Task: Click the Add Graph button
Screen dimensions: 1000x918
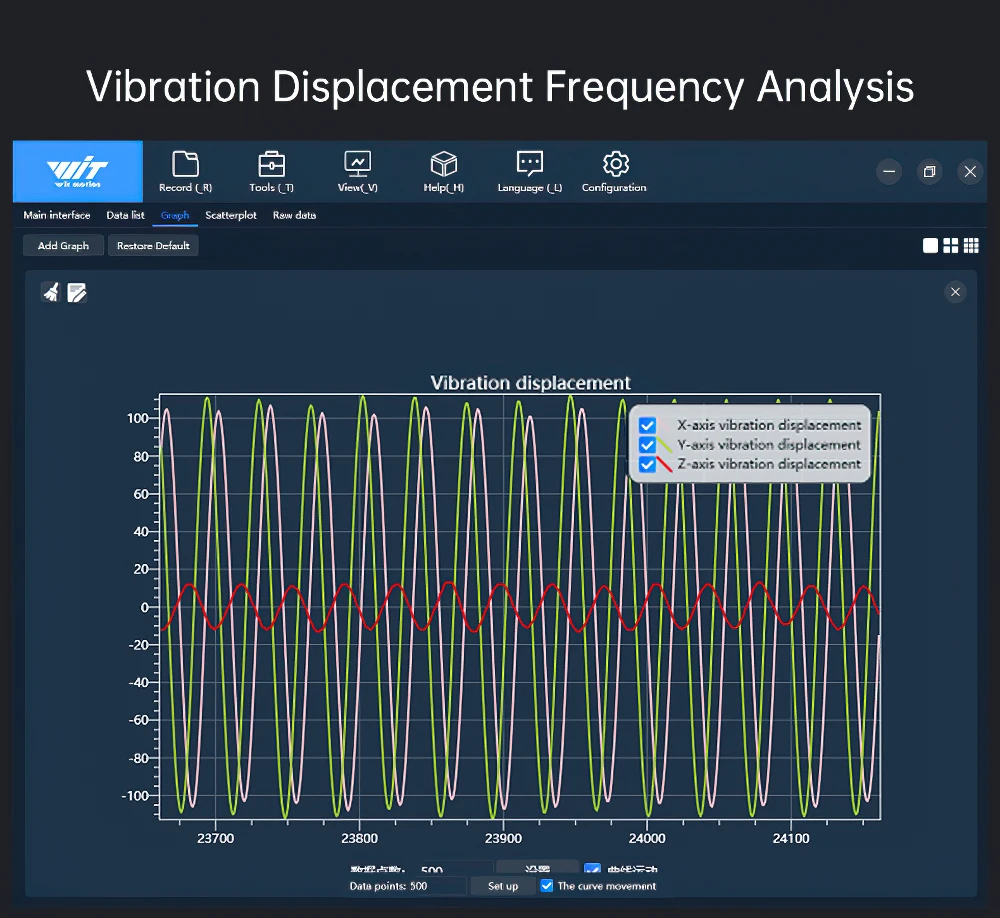Action: tap(63, 246)
